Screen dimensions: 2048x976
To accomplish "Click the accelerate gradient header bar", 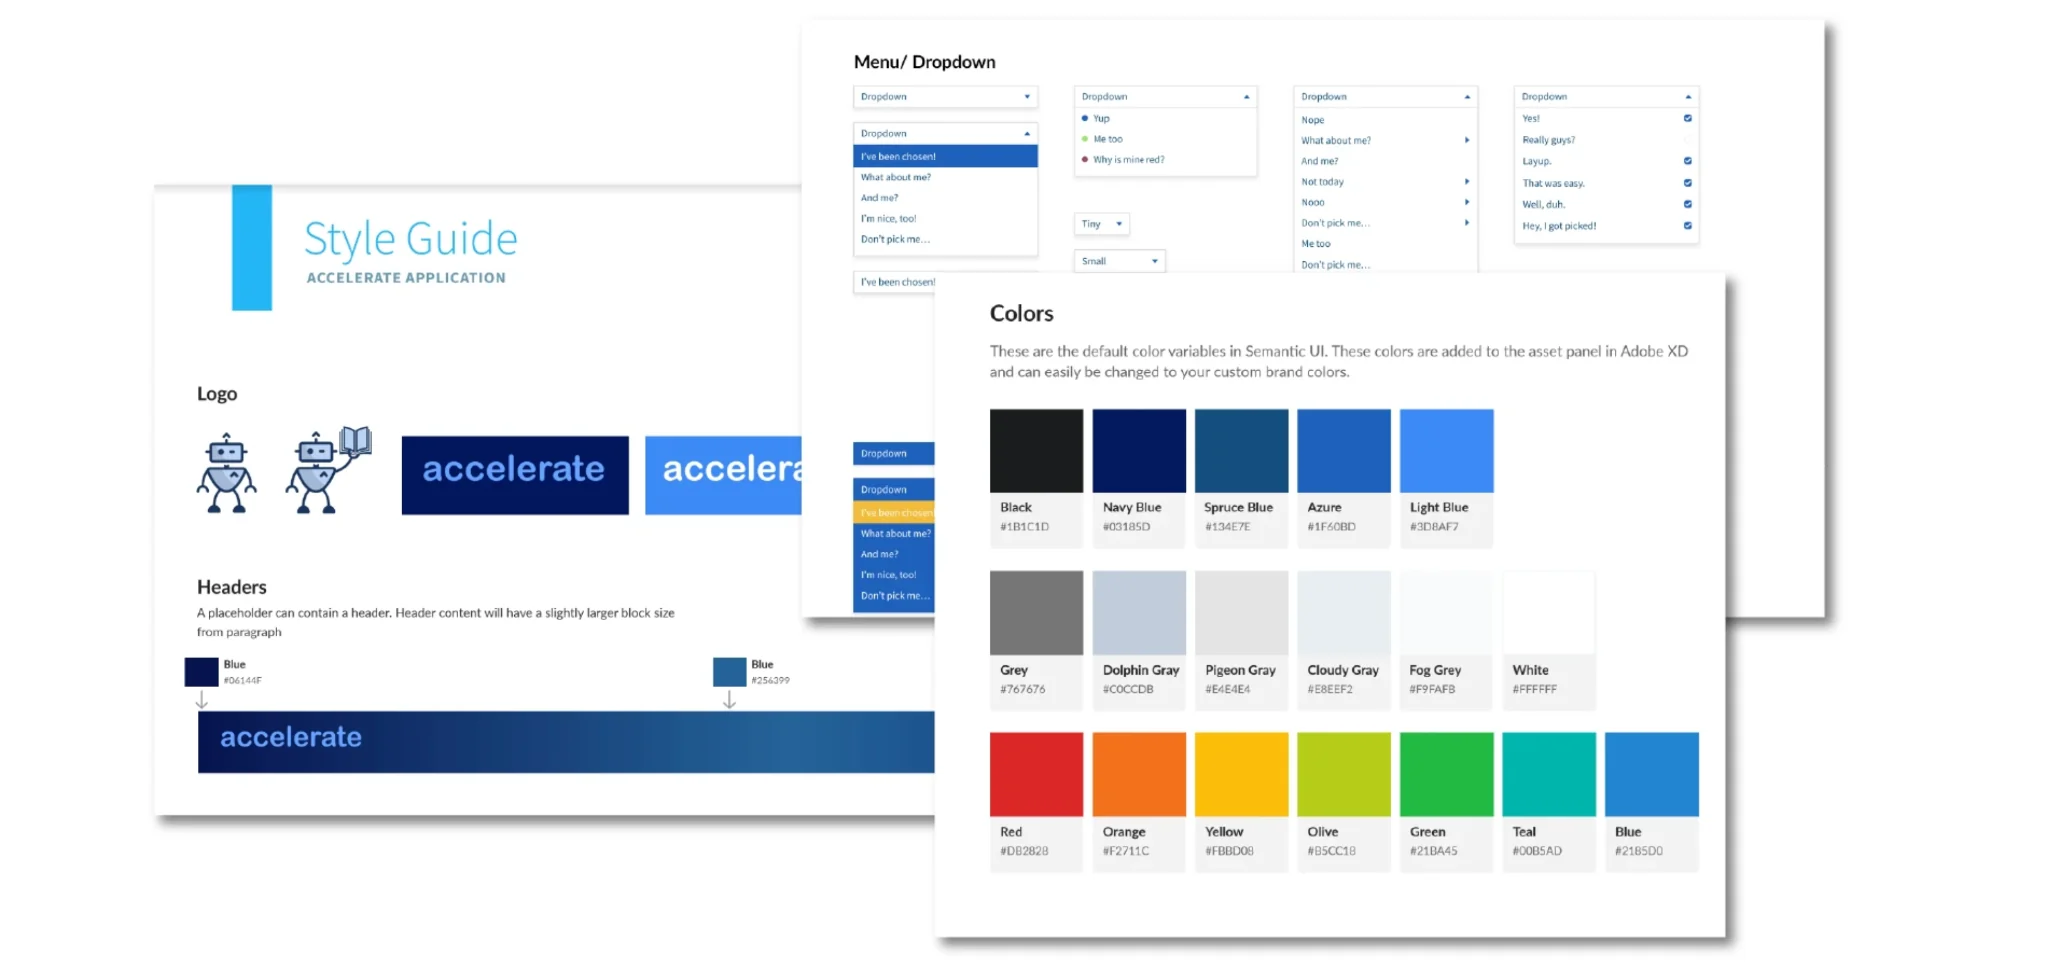I will click(566, 742).
